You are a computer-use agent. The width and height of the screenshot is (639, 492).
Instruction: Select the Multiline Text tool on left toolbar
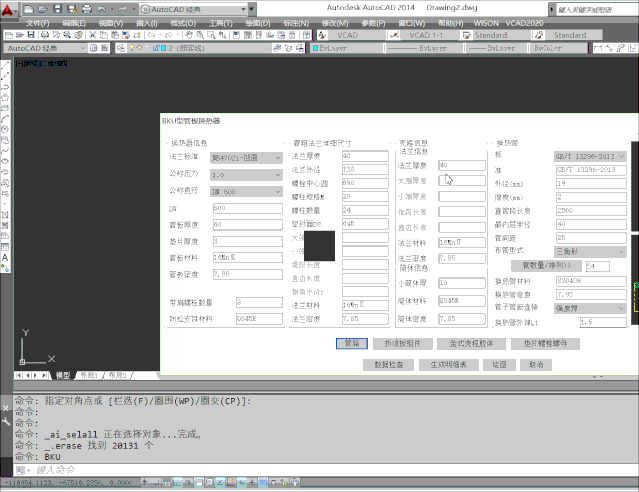point(6,258)
